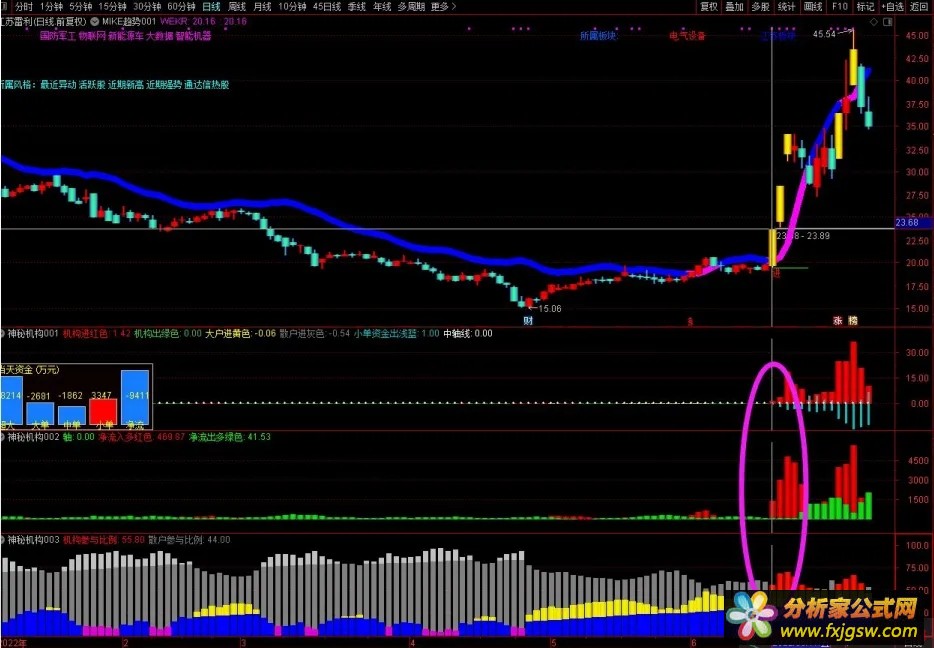Click the 净流出多绿色 value label
This screenshot has width=934, height=648.
(229, 437)
